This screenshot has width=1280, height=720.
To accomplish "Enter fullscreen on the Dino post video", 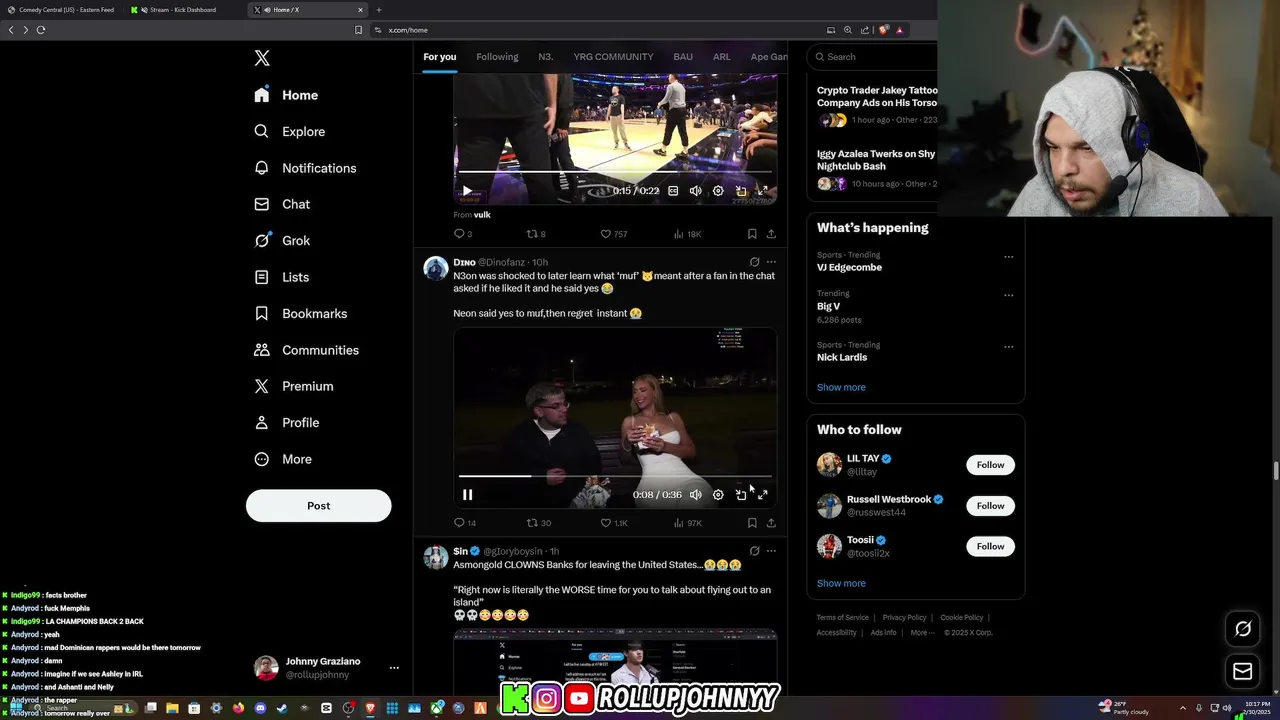I will (762, 494).
